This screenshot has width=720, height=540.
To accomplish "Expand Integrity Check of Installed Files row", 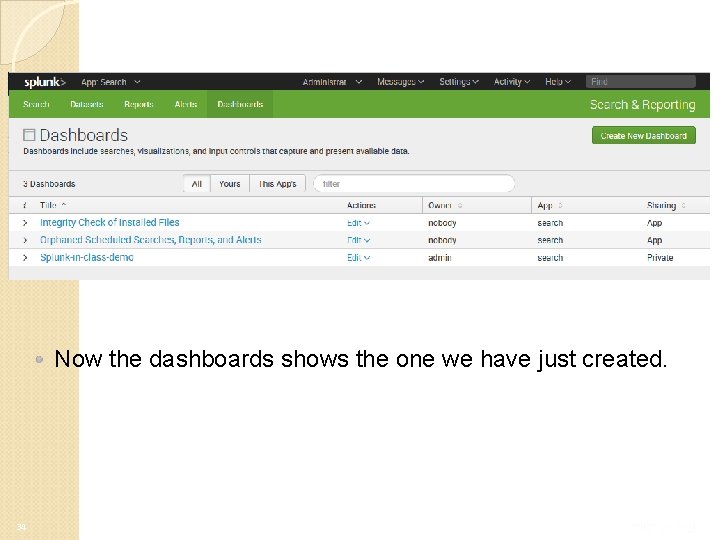I will point(25,223).
